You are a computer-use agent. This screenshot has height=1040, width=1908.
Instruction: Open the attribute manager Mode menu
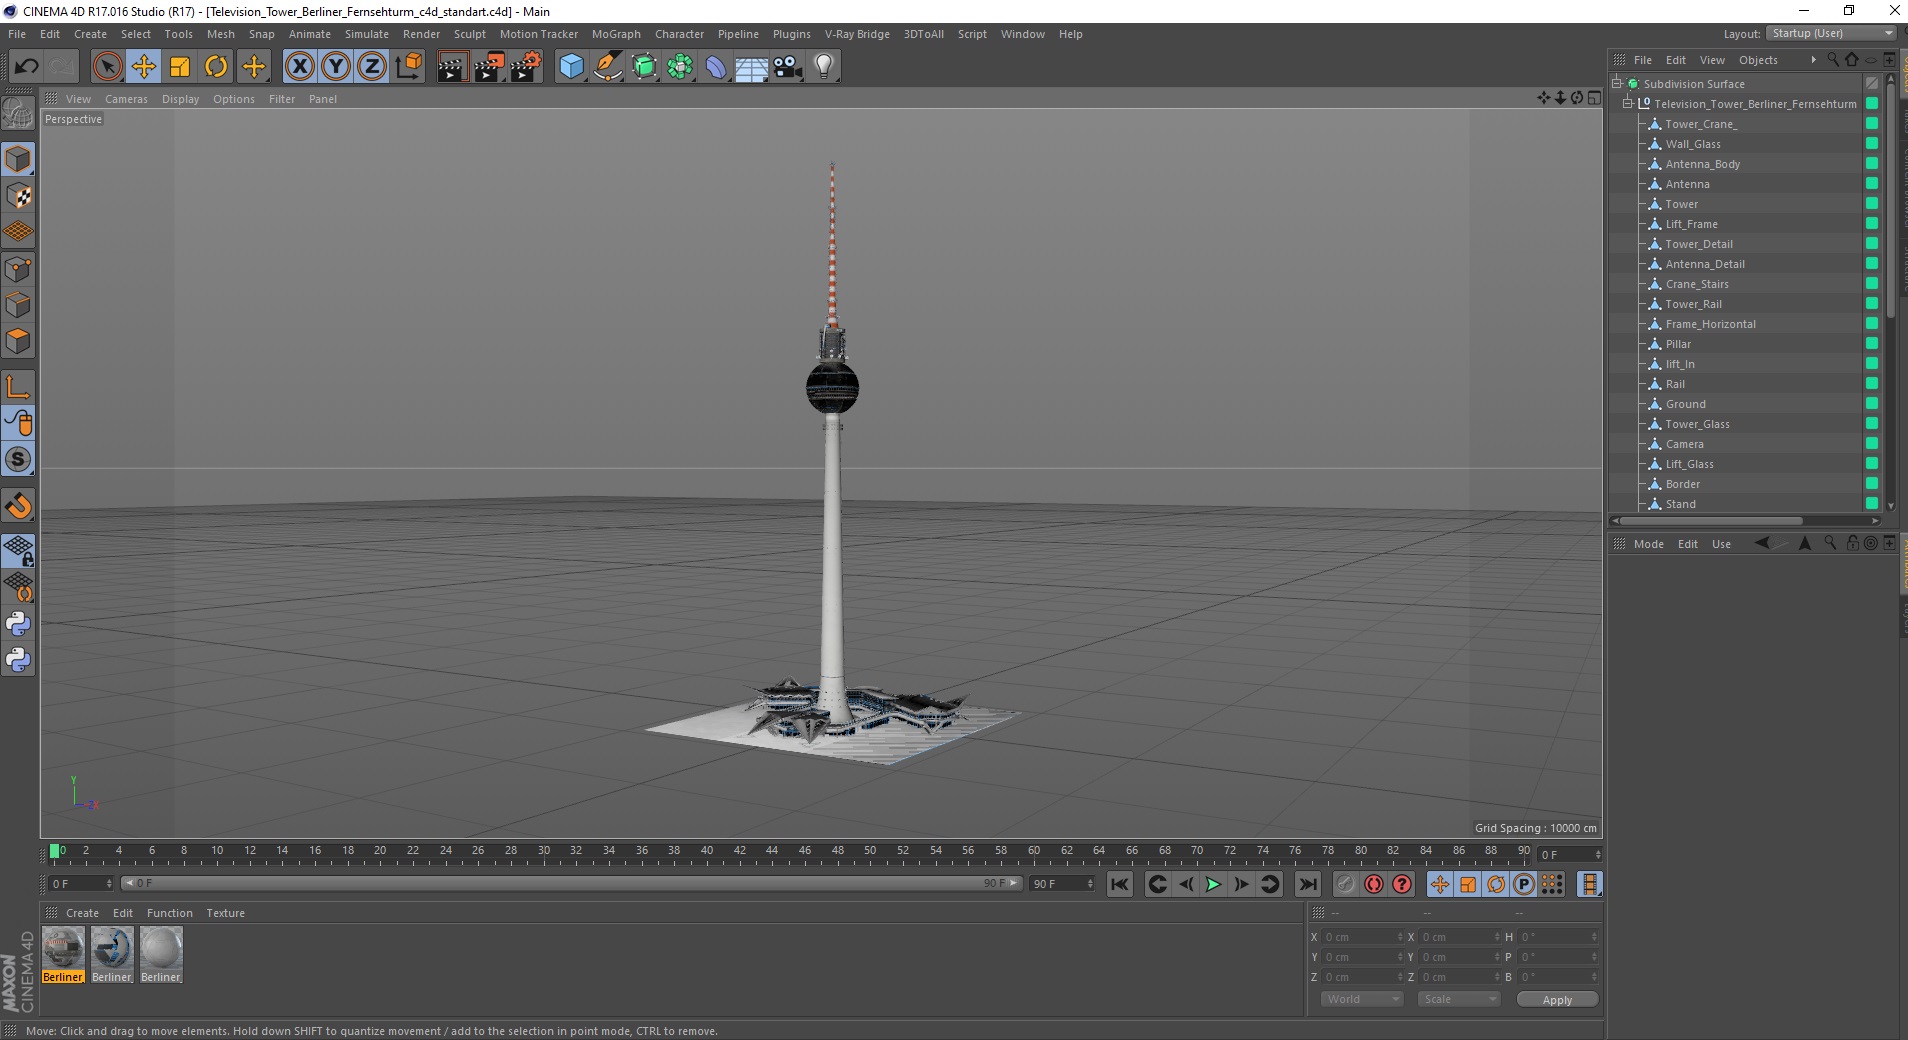click(1648, 544)
